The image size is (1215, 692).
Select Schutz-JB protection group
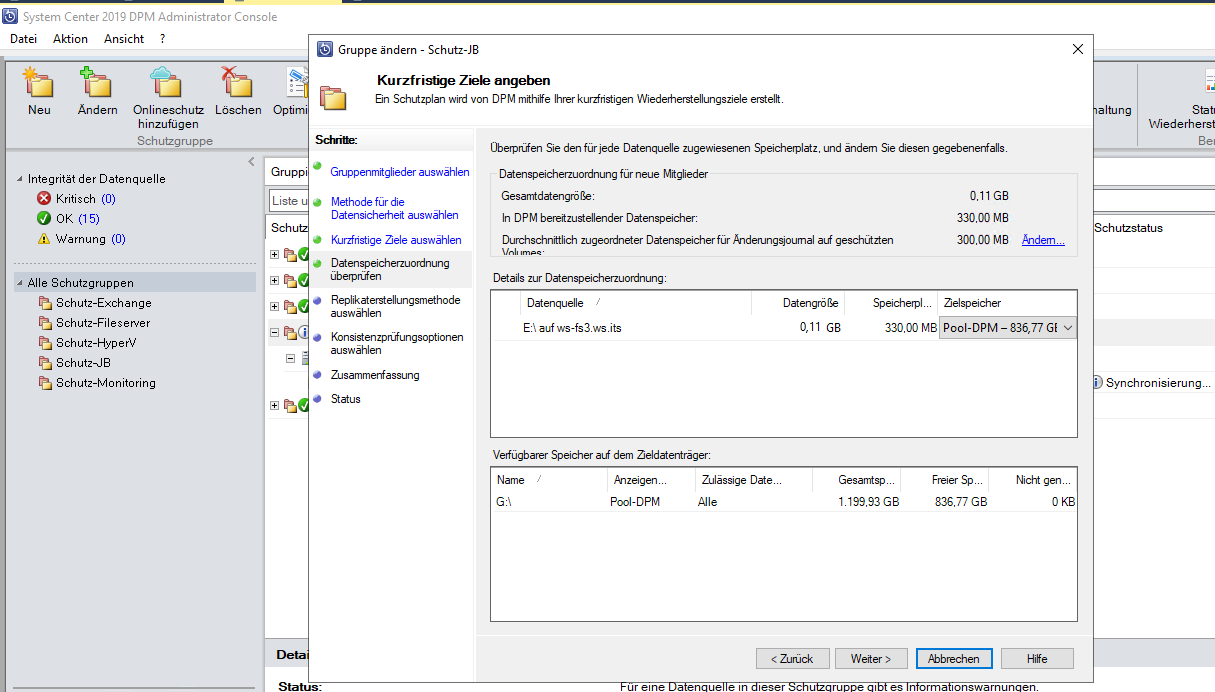82,363
